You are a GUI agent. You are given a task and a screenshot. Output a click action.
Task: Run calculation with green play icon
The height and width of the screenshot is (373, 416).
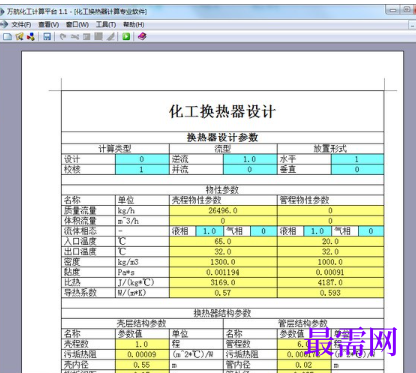(x=126, y=37)
